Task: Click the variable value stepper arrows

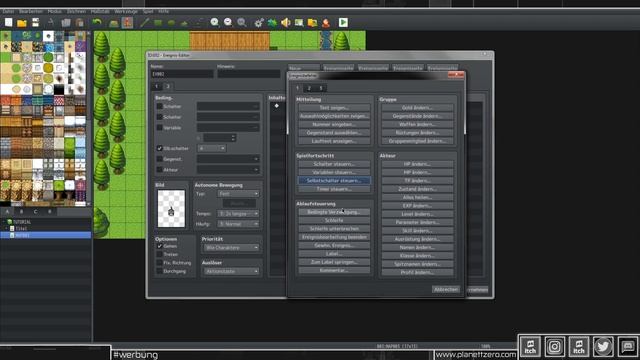Action: [x=233, y=138]
